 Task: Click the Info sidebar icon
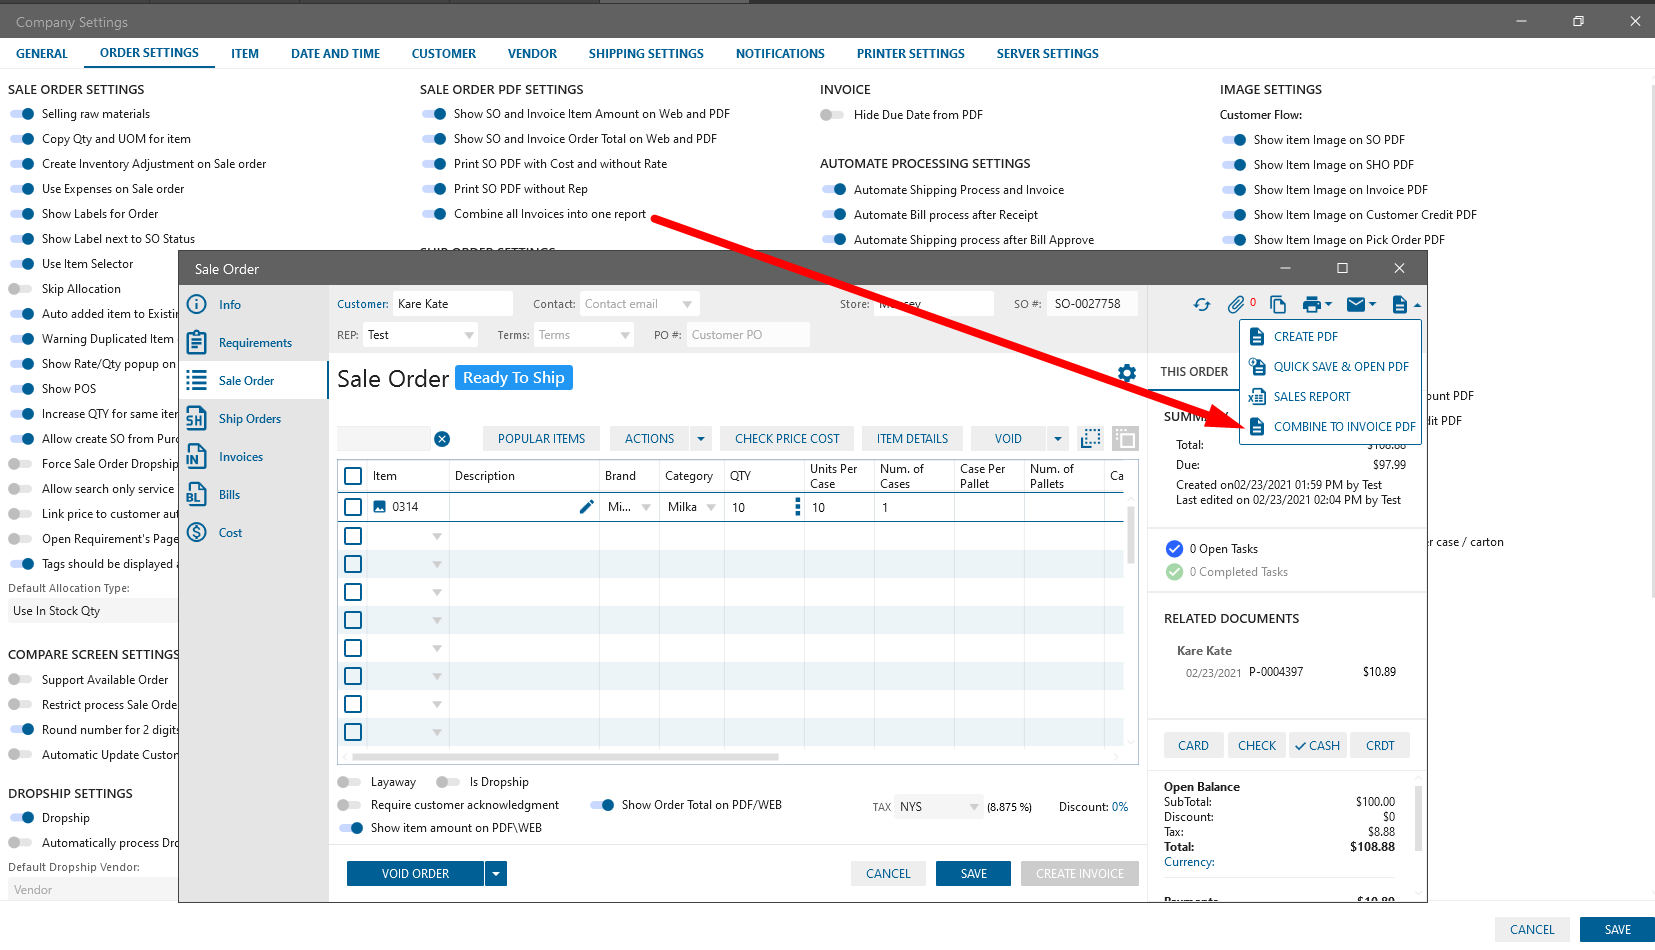pyautogui.click(x=197, y=305)
